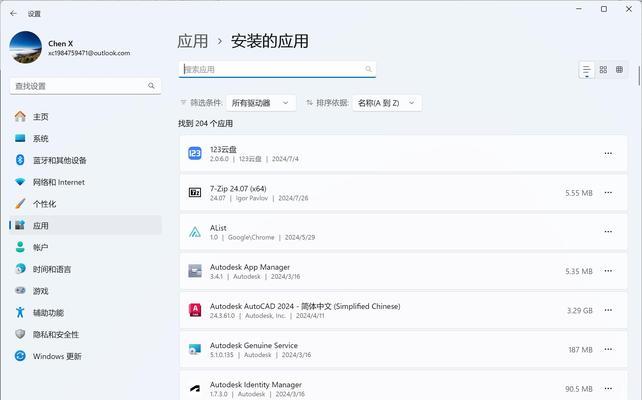Open more options for 123云盘
Viewport: 642px width, 400px height.
(608, 154)
